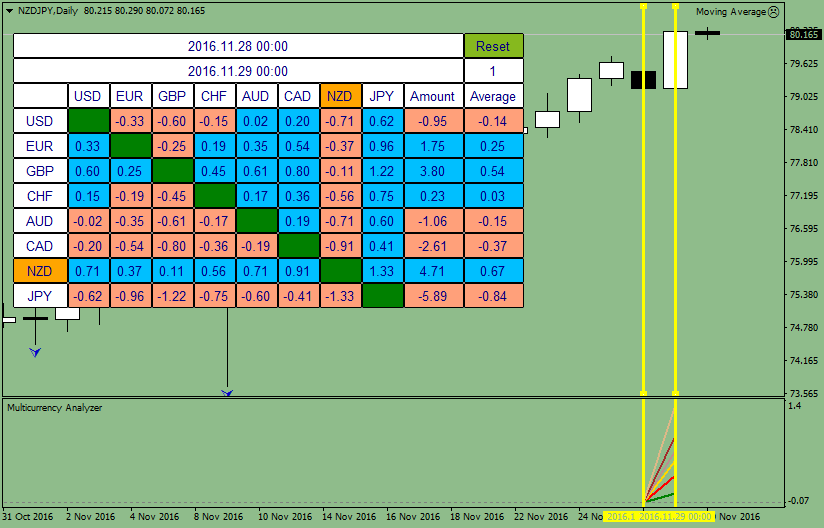This screenshot has width=824, height=528.
Task: Click the period value field showing 1
Action: pos(493,71)
